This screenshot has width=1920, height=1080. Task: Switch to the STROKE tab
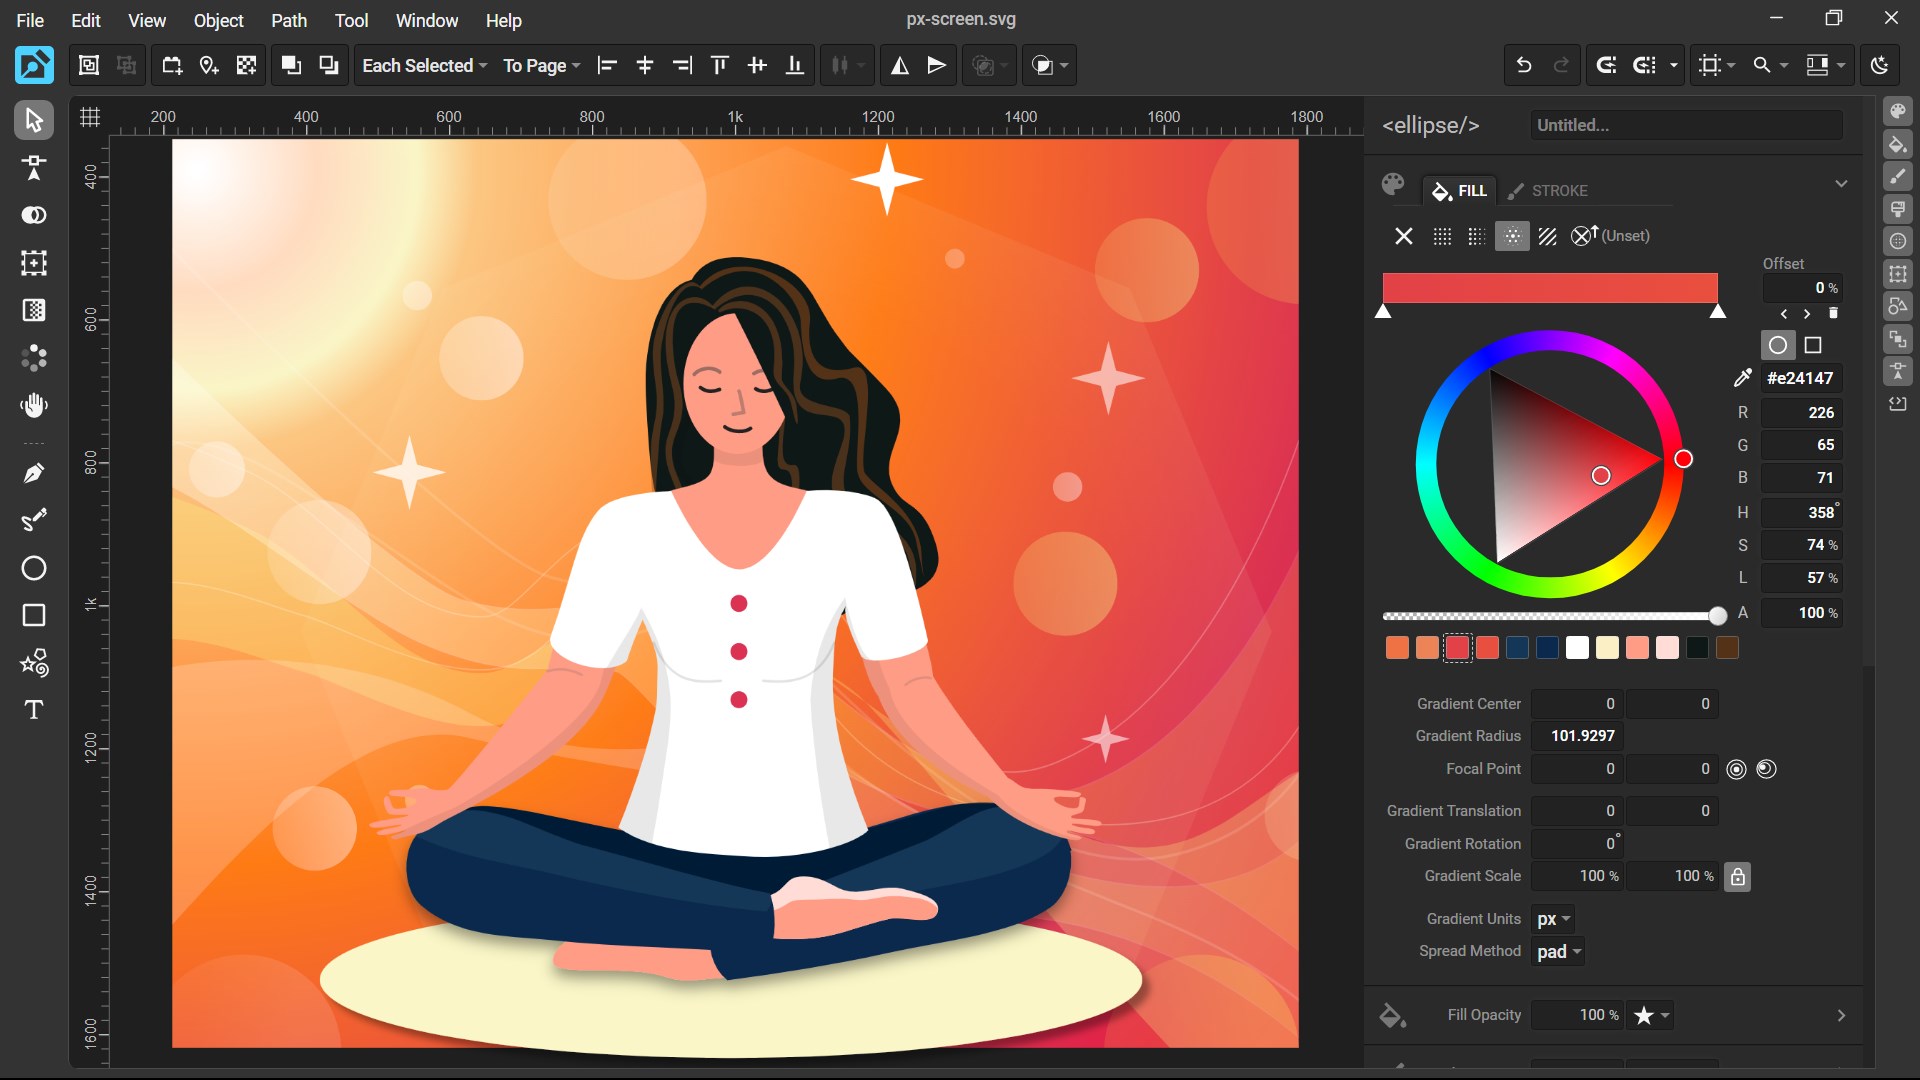(1548, 190)
